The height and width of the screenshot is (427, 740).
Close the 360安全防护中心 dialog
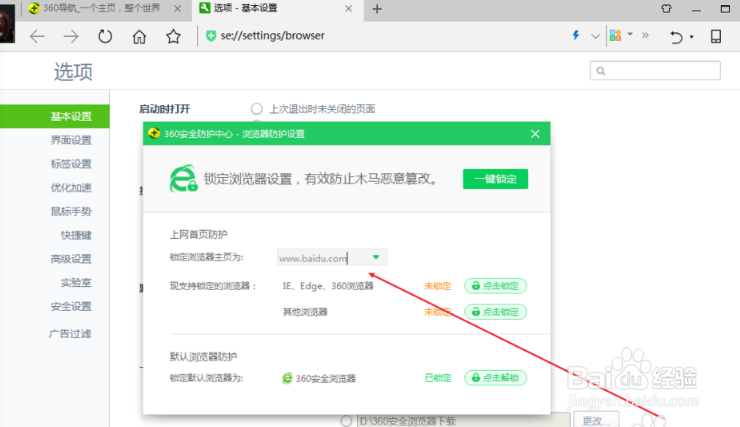535,134
